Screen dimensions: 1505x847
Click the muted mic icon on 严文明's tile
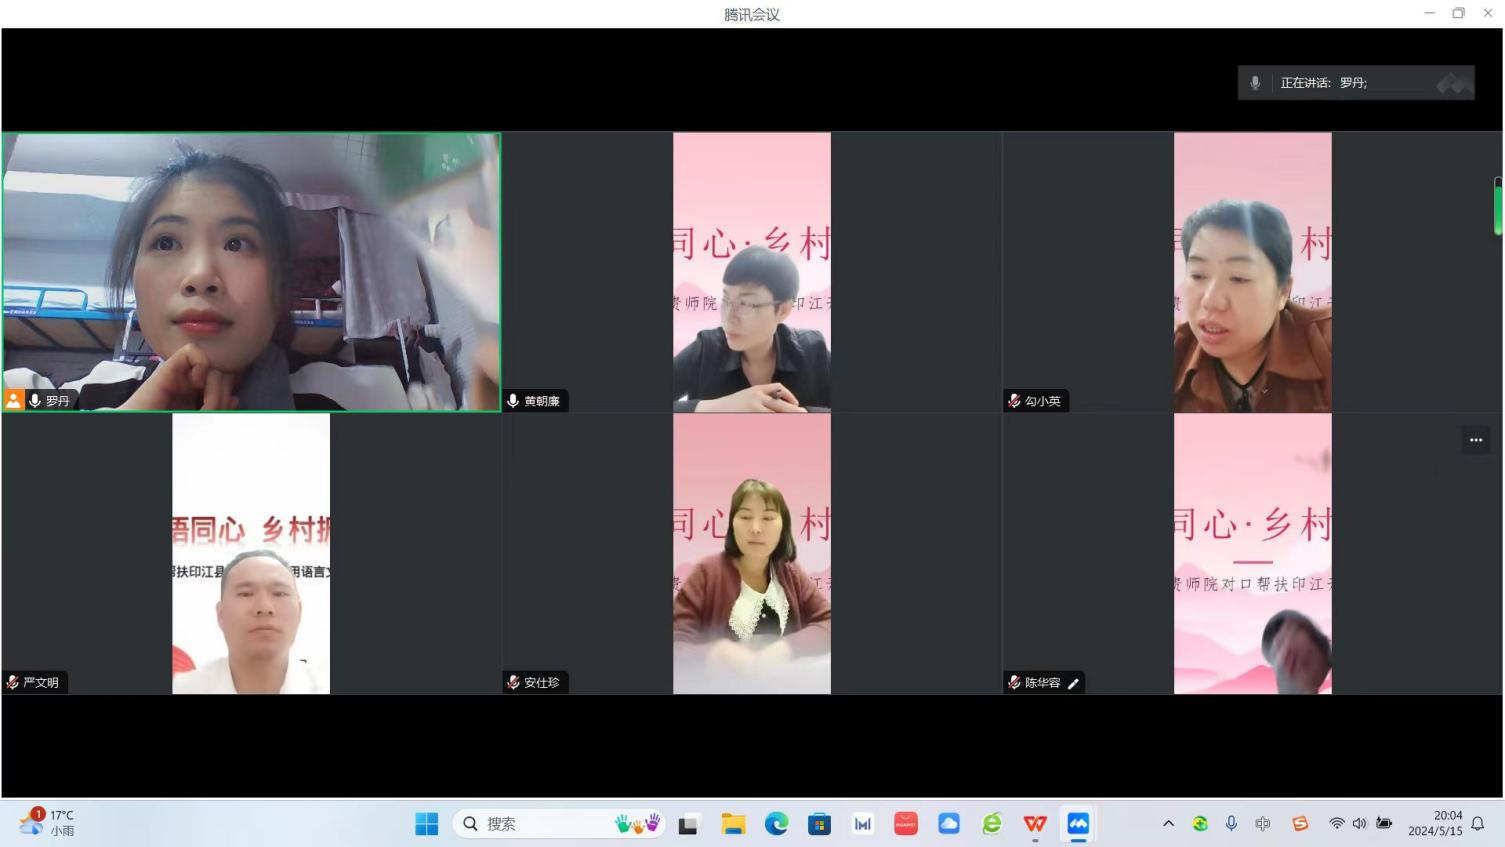click(x=13, y=683)
